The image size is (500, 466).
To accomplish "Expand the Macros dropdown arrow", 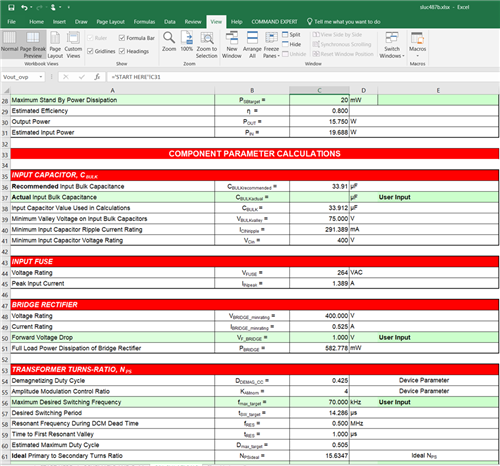I will coord(417,56).
